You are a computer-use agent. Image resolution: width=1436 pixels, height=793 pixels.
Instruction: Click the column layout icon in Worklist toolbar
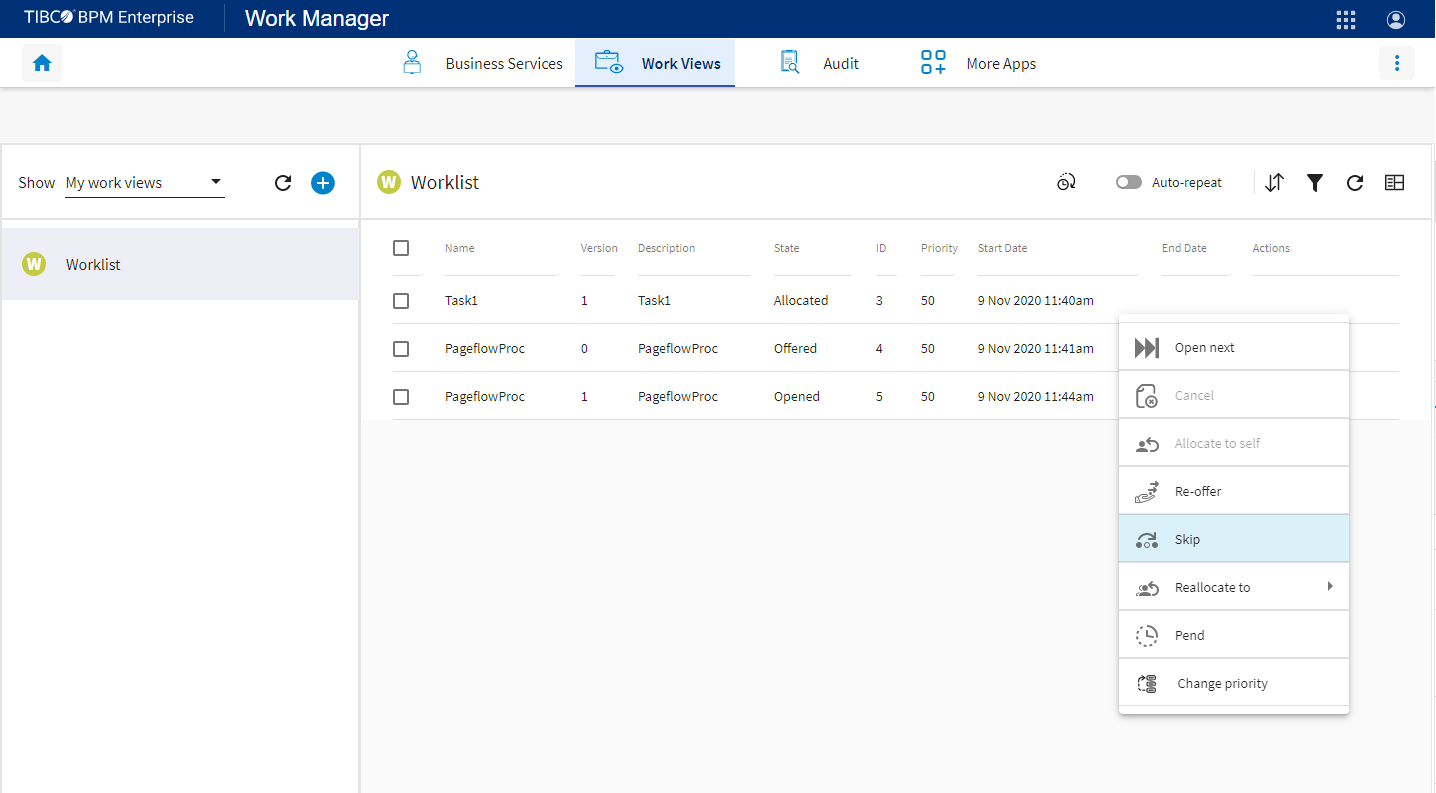tap(1394, 183)
